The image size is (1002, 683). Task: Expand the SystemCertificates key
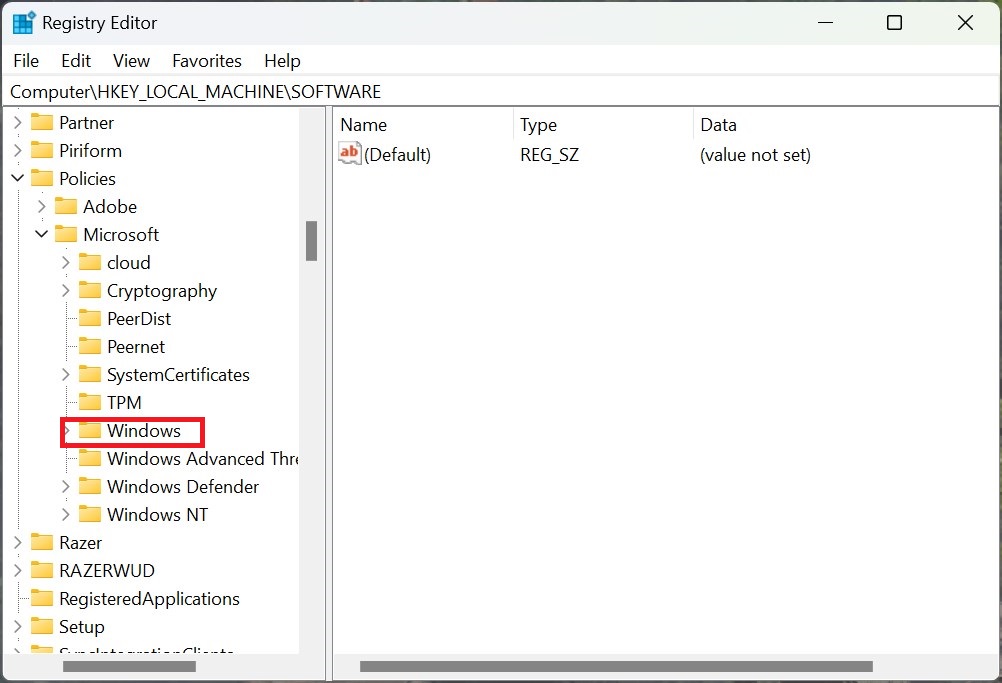(66, 374)
